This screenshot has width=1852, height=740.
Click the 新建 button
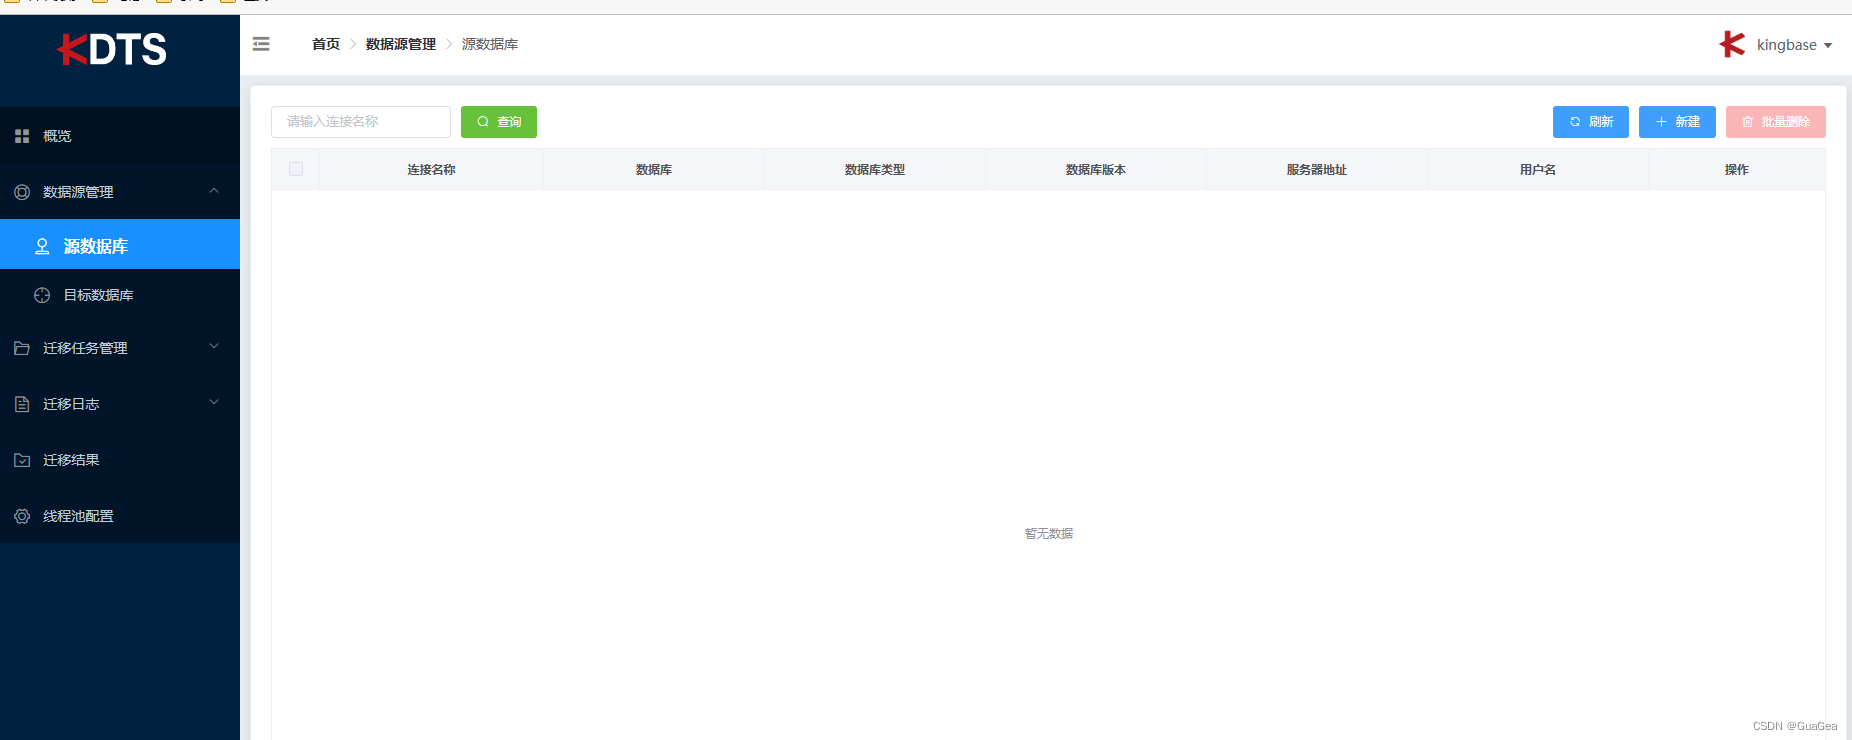tap(1677, 122)
